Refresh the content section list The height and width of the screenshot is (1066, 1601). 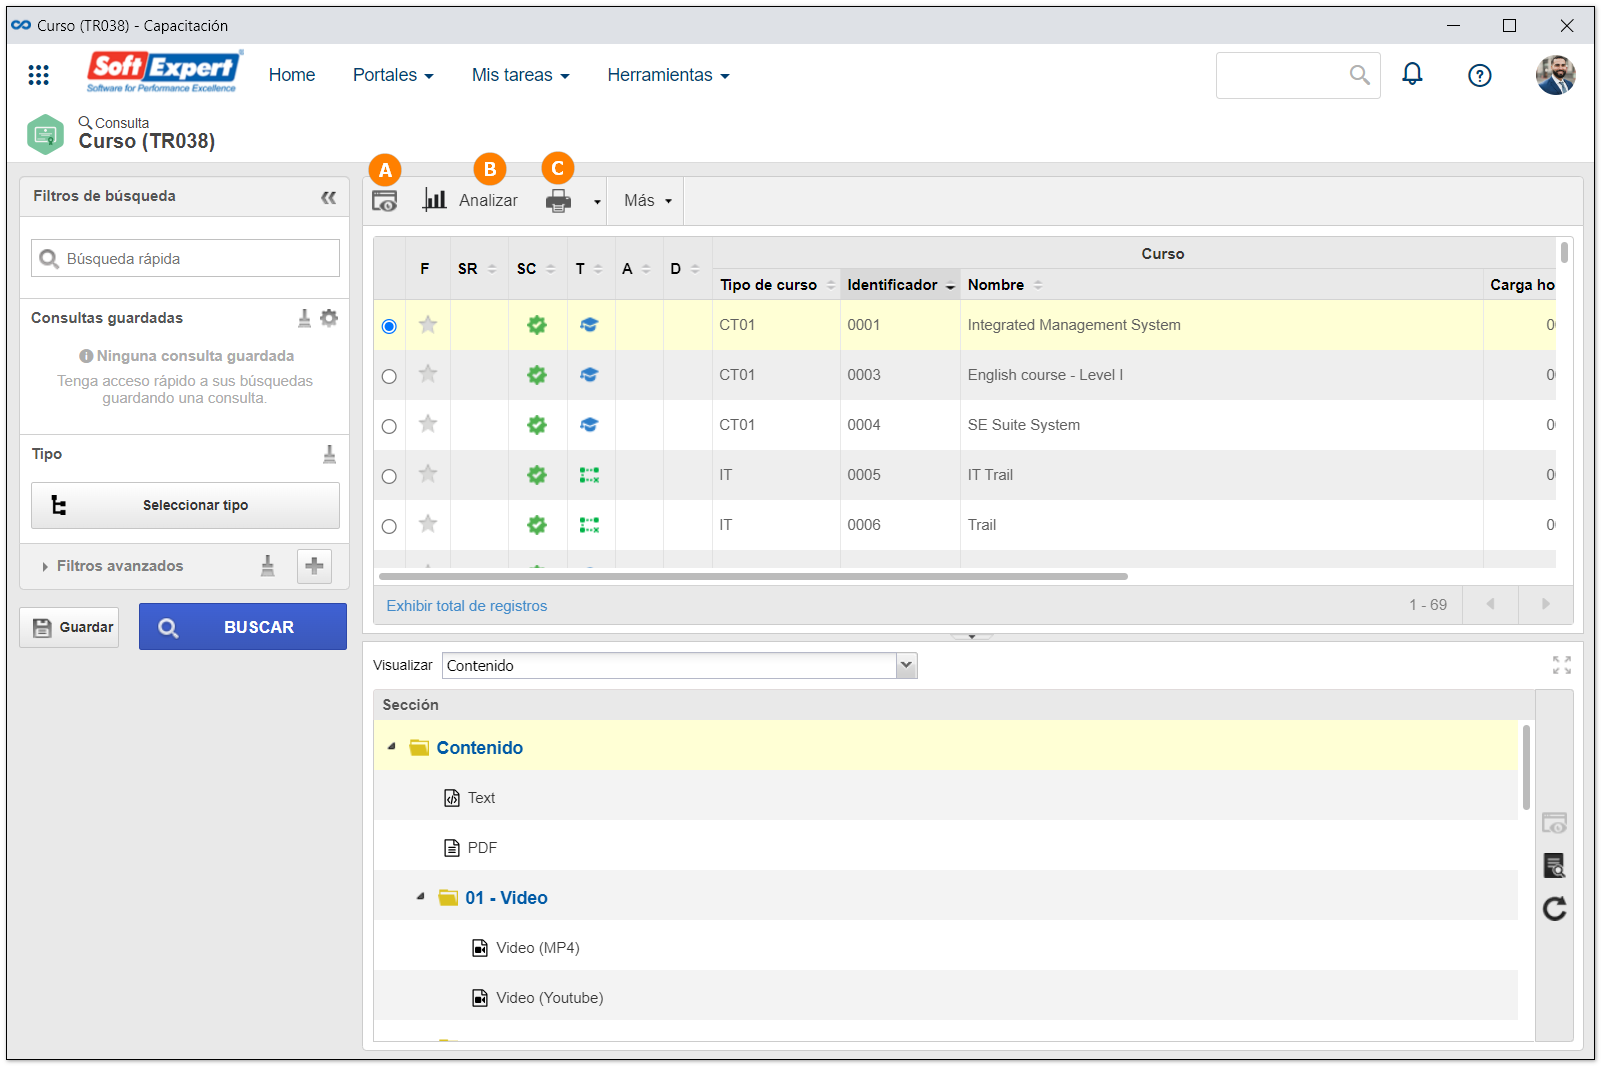pos(1554,908)
